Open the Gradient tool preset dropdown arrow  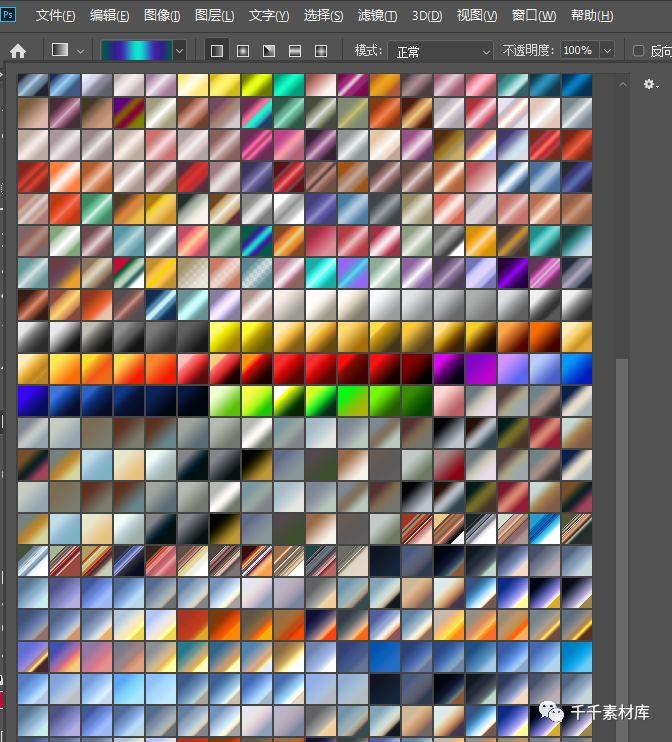coord(80,51)
